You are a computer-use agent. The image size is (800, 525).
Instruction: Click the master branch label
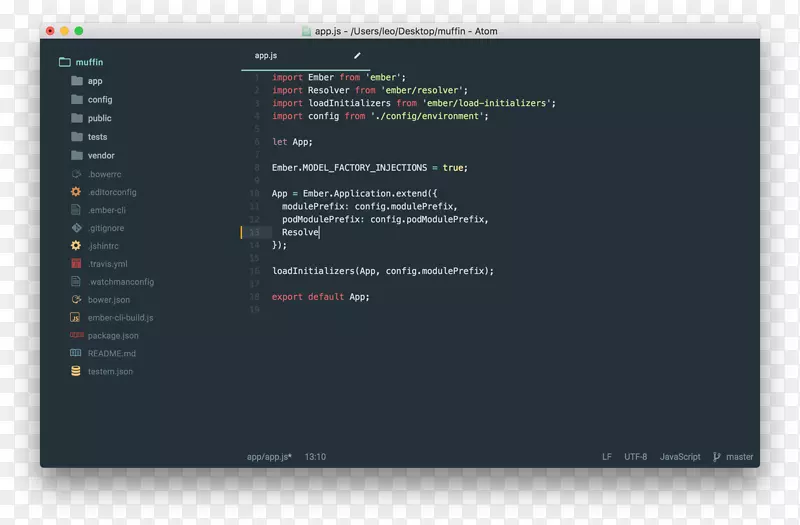740,457
